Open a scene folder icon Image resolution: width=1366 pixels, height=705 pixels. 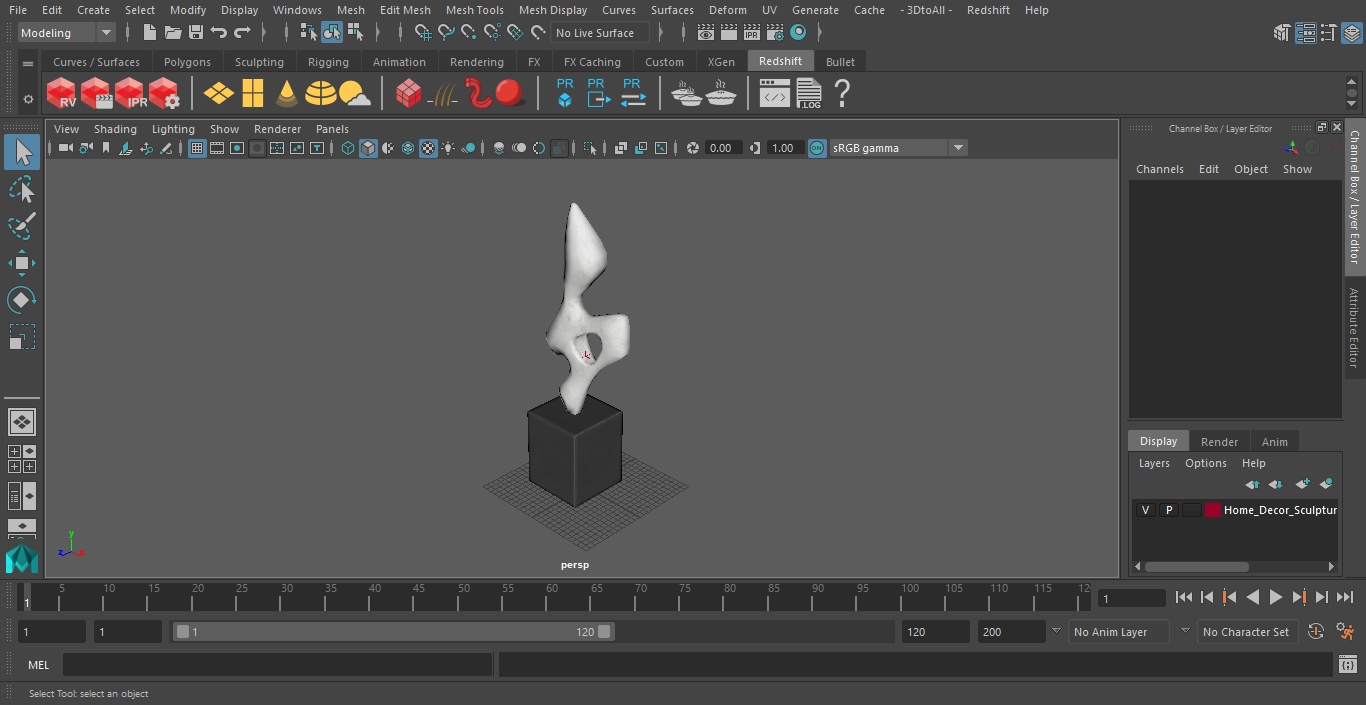173,33
